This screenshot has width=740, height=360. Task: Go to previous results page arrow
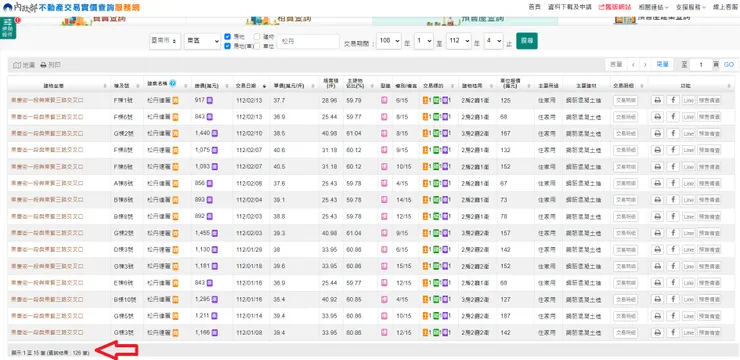point(633,65)
